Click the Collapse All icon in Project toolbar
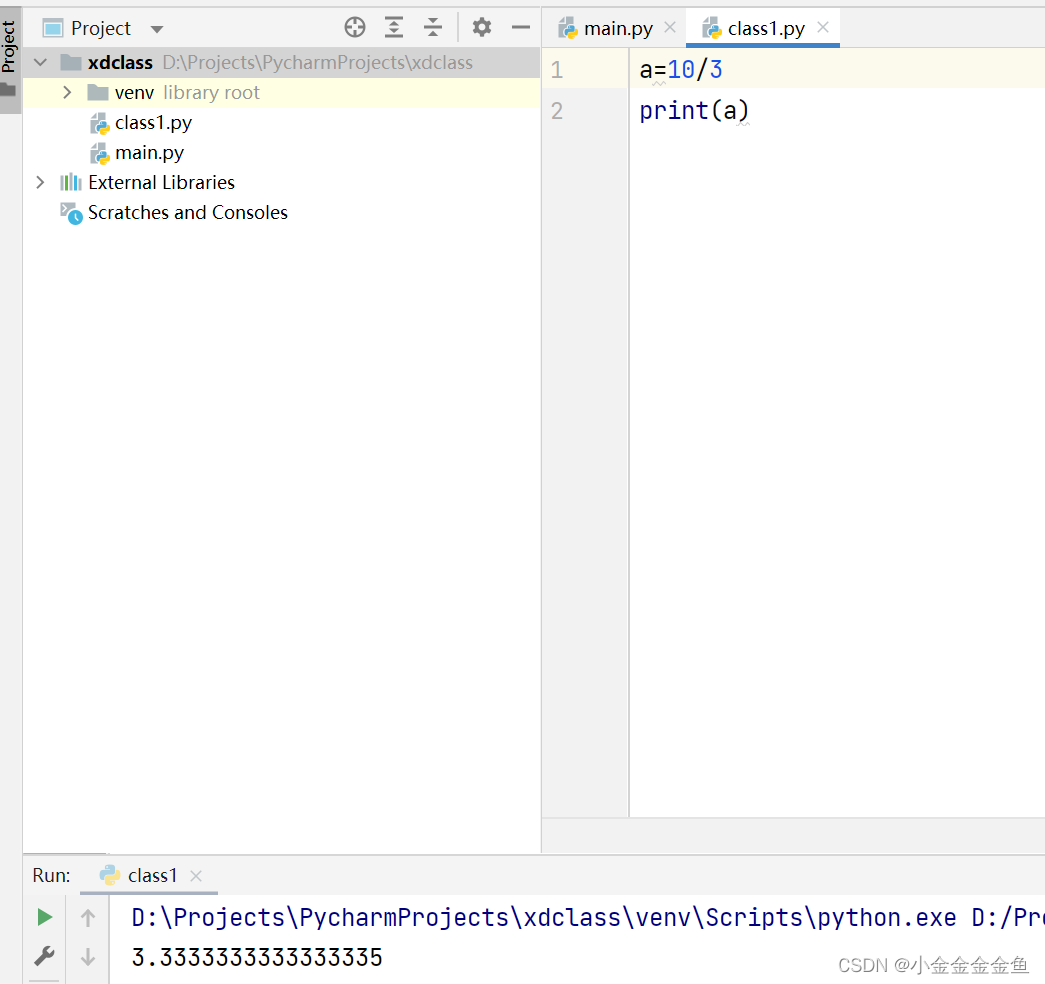 coord(433,27)
